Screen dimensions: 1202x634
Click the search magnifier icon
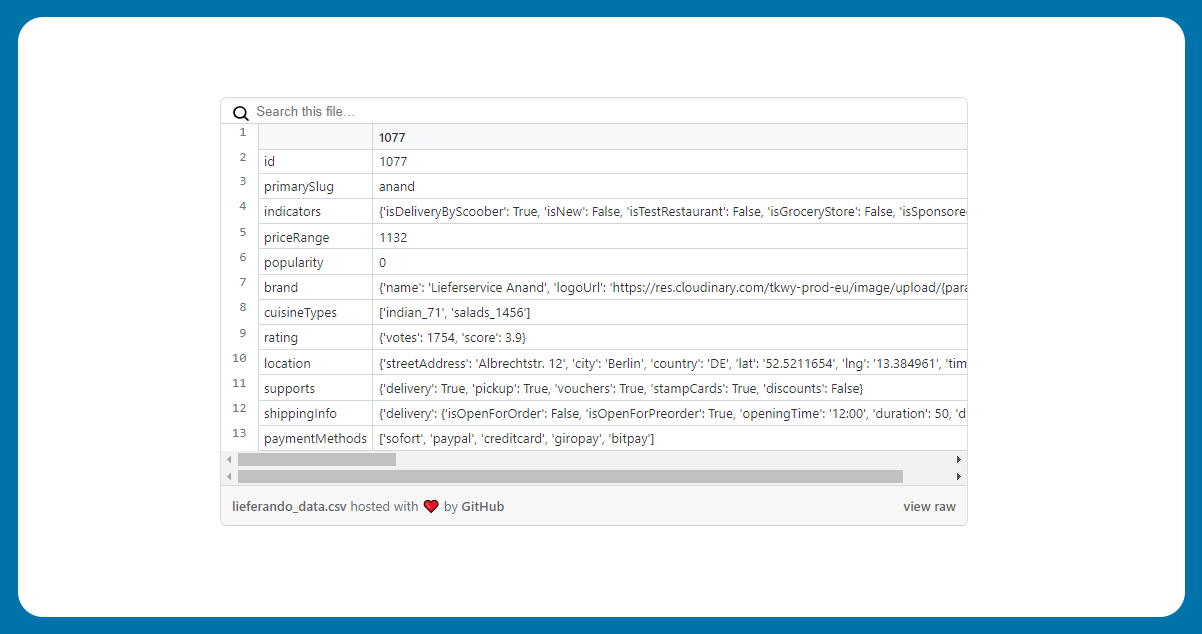[240, 113]
